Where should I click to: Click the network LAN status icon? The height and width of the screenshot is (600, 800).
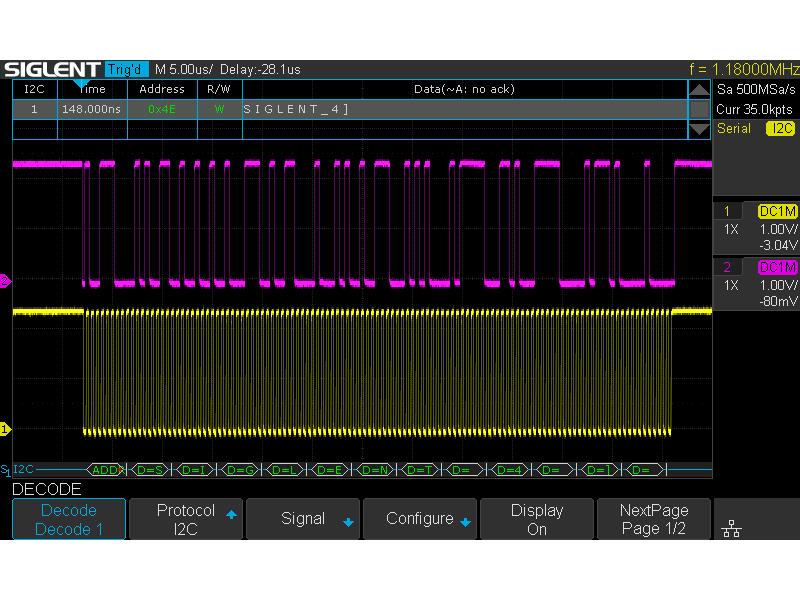coord(731,529)
